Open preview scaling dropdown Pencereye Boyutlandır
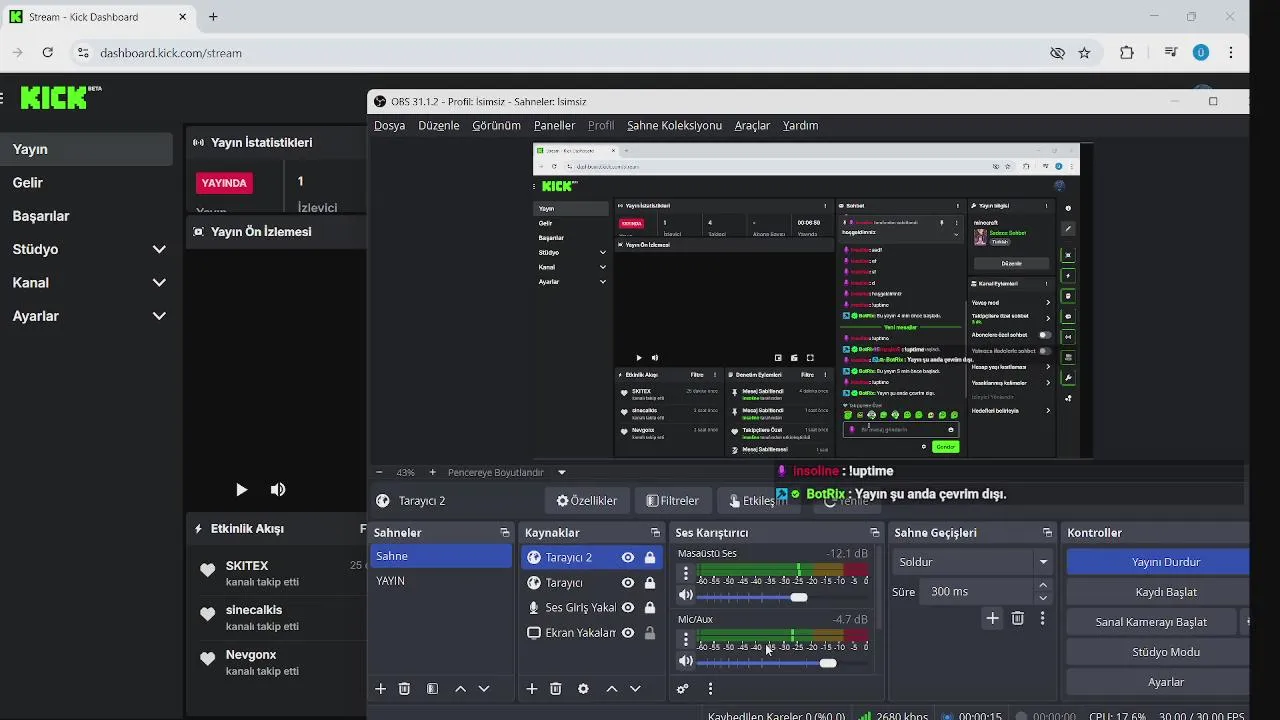This screenshot has height=720, width=1280. (507, 472)
